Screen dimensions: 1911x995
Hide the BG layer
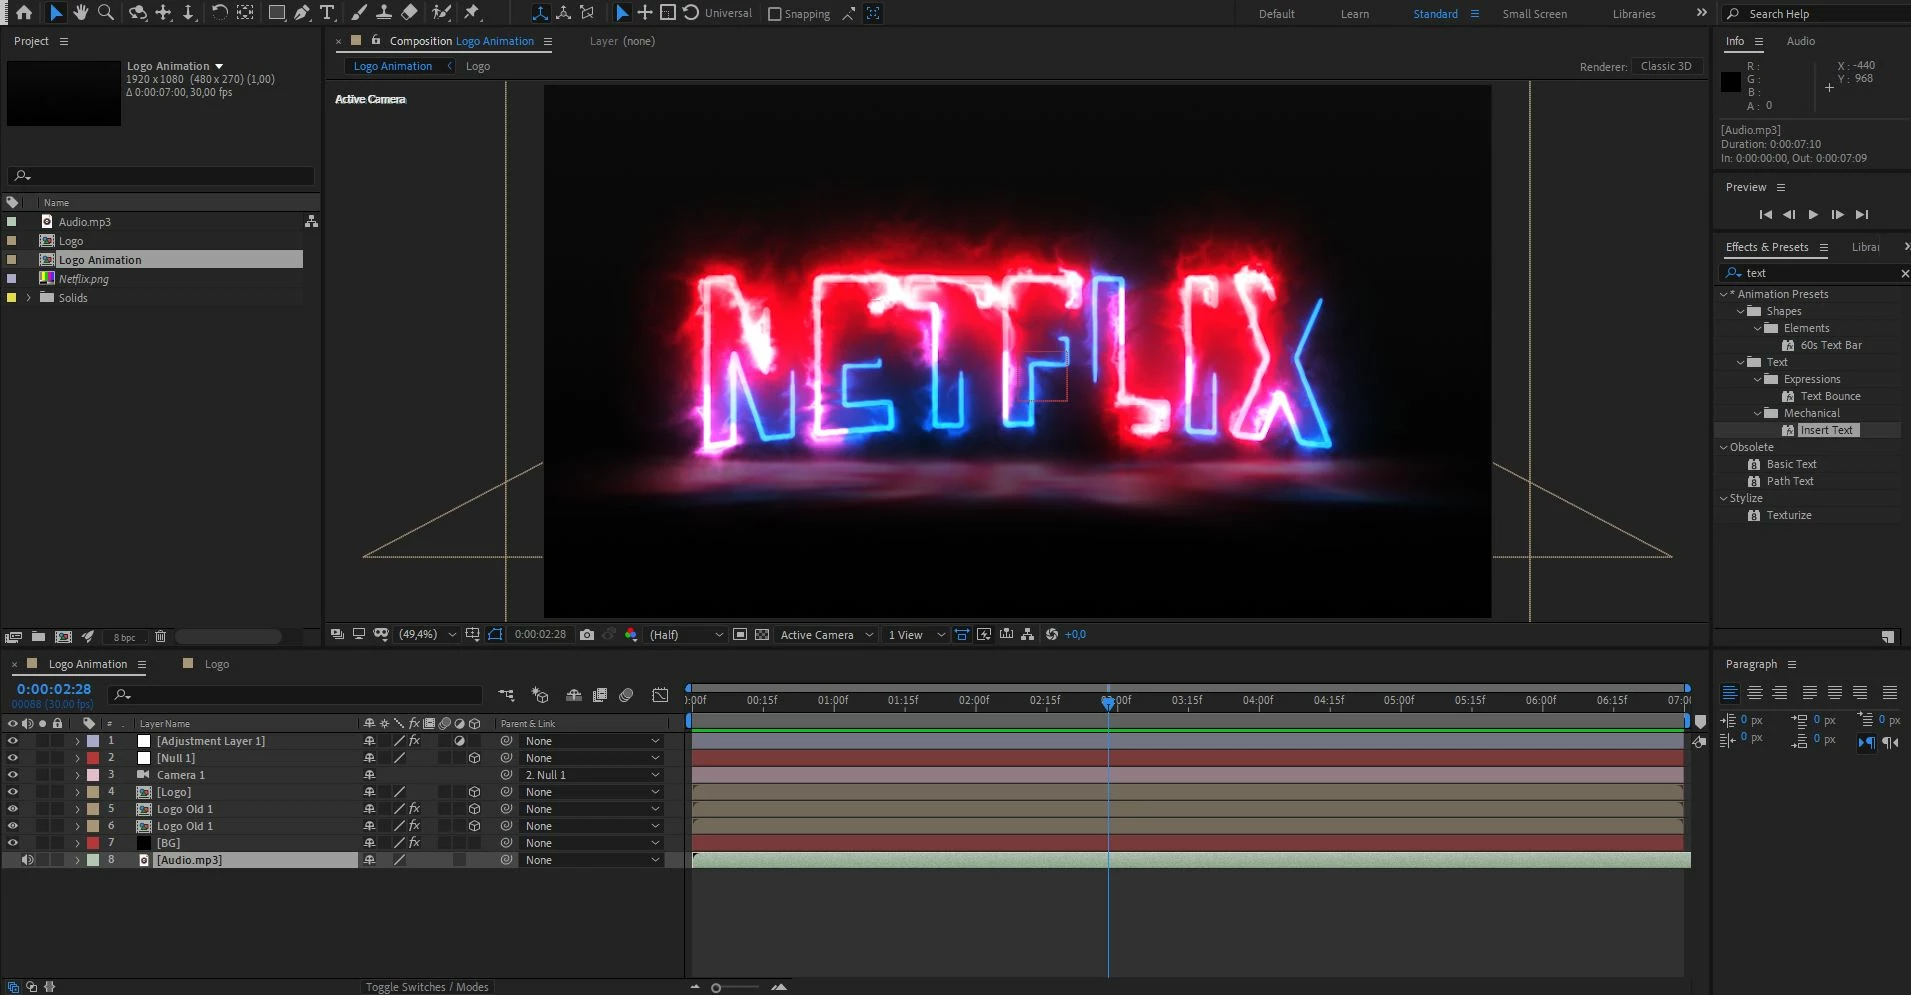pyautogui.click(x=13, y=843)
